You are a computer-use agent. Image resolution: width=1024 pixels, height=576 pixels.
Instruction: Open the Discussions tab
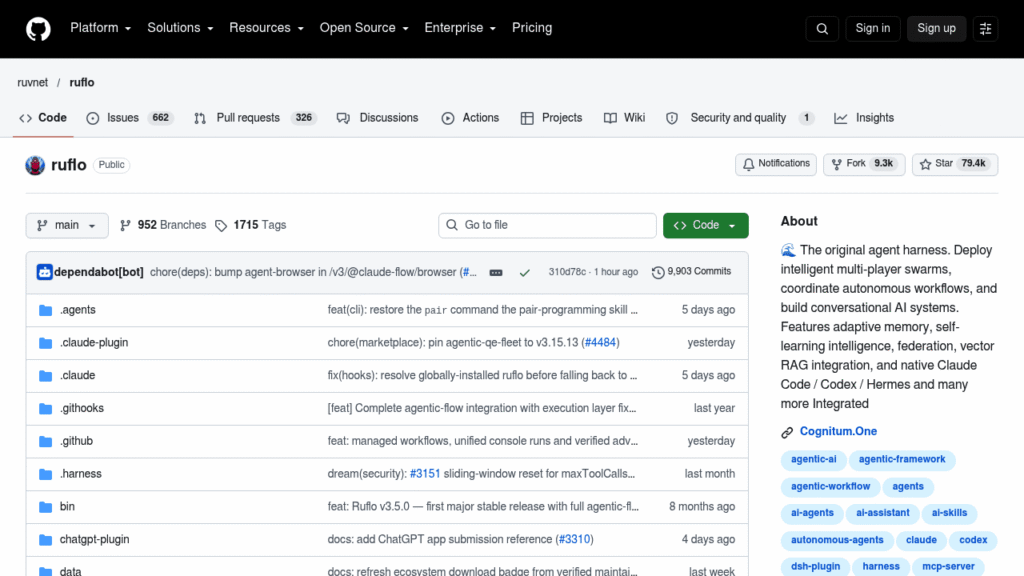(x=377, y=118)
